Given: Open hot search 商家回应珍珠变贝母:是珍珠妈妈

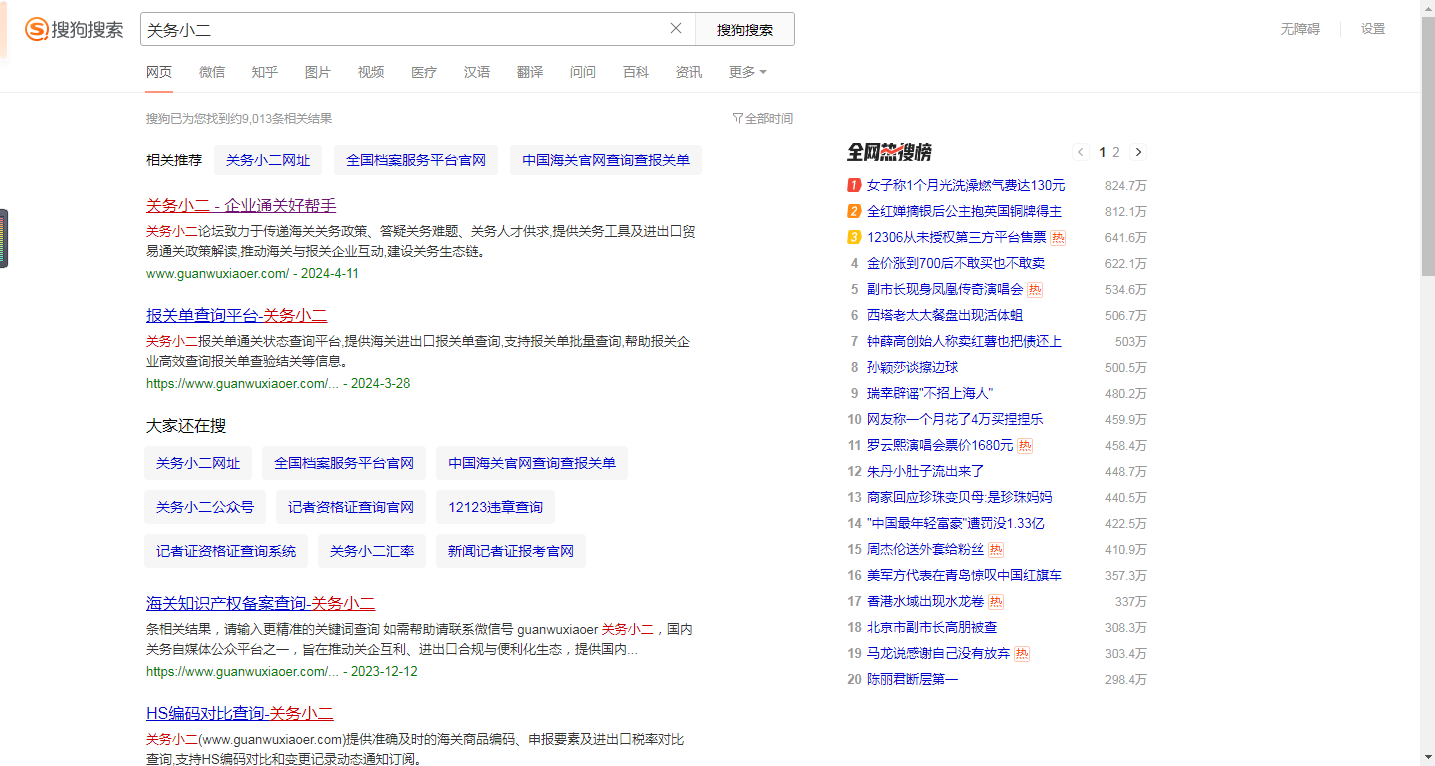Looking at the screenshot, I should [959, 497].
